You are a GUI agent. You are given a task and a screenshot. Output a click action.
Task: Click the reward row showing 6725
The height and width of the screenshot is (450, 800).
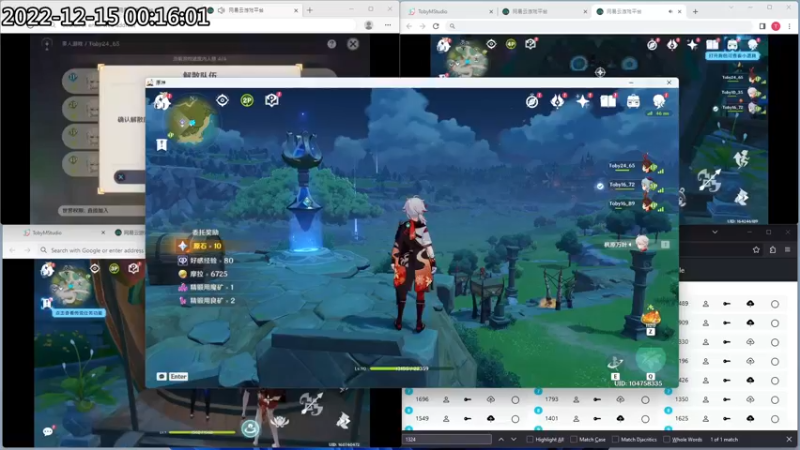(x=203, y=274)
